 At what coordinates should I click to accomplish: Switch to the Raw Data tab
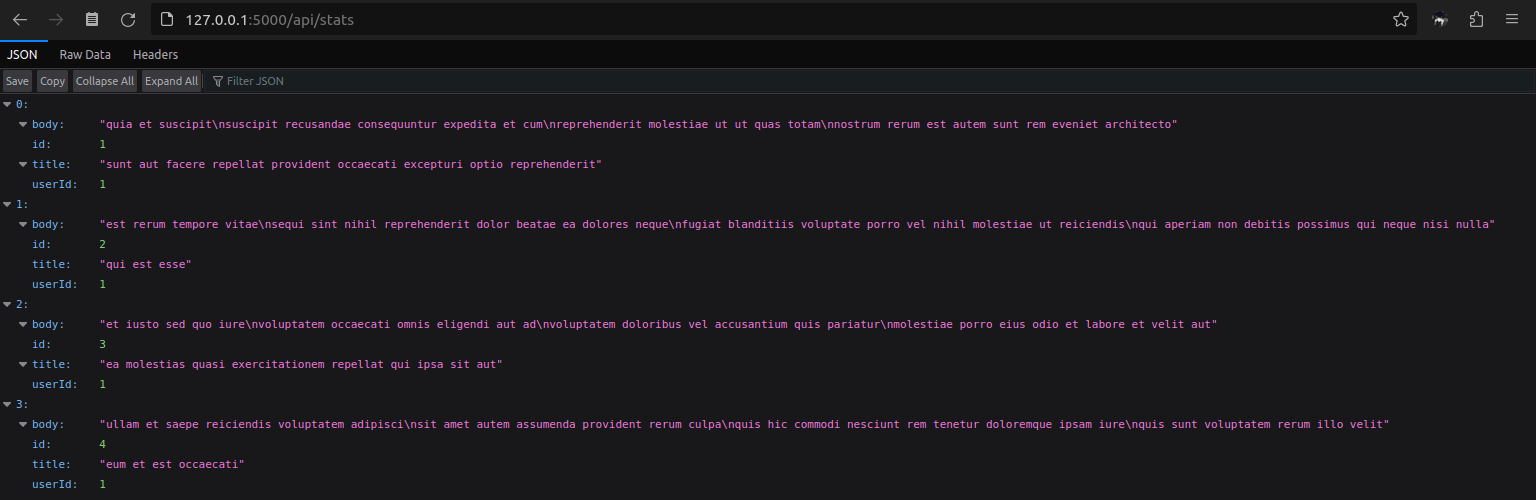click(85, 54)
